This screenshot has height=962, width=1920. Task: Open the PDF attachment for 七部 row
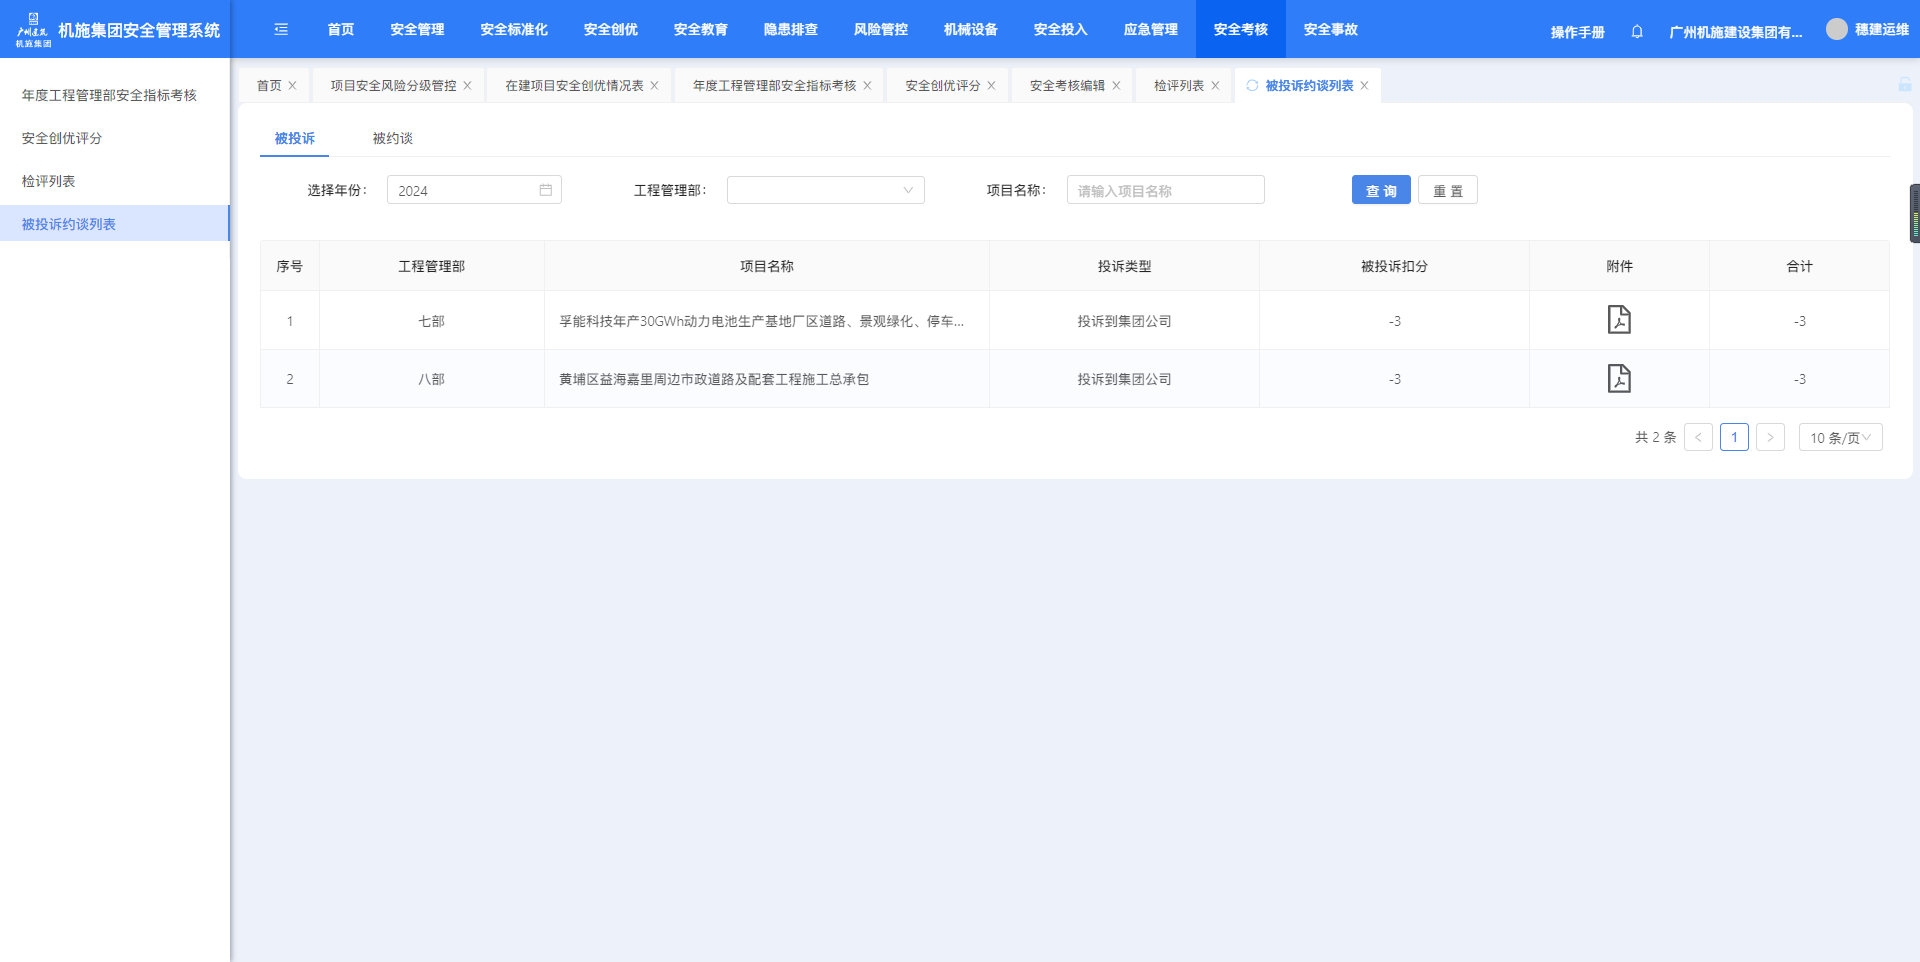click(x=1618, y=320)
